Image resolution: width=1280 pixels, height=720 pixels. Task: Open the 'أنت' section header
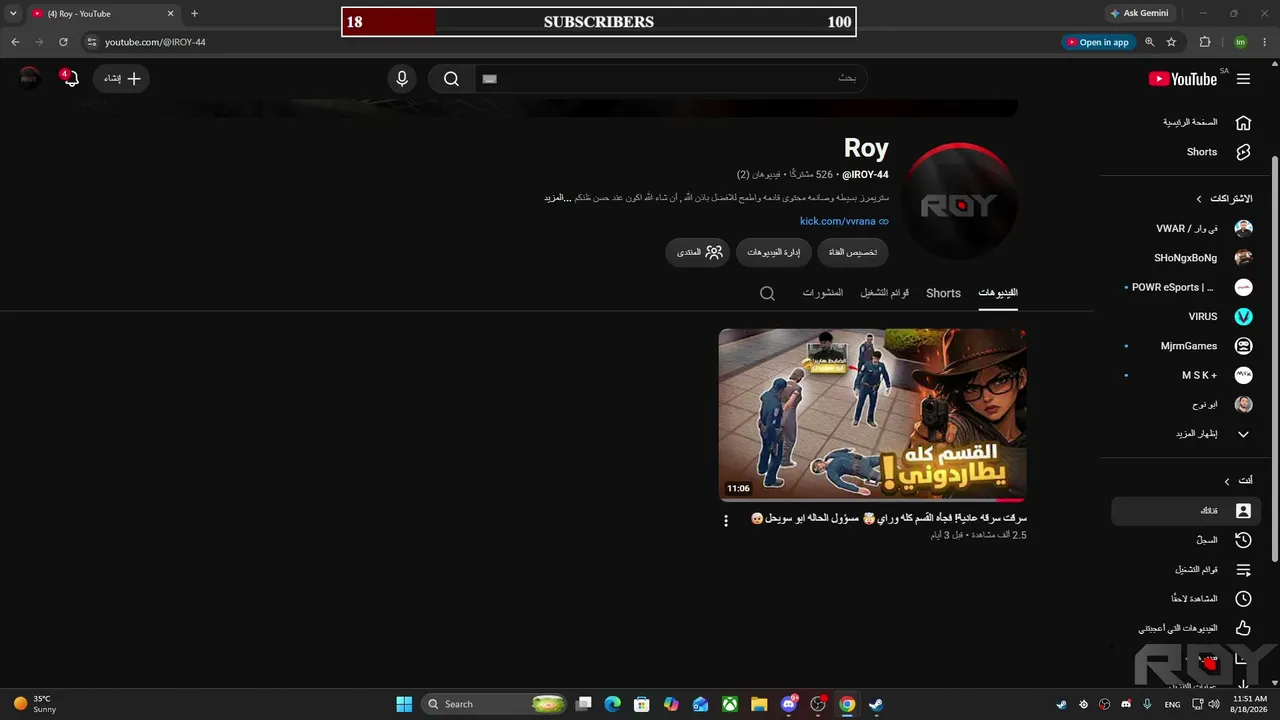1238,481
